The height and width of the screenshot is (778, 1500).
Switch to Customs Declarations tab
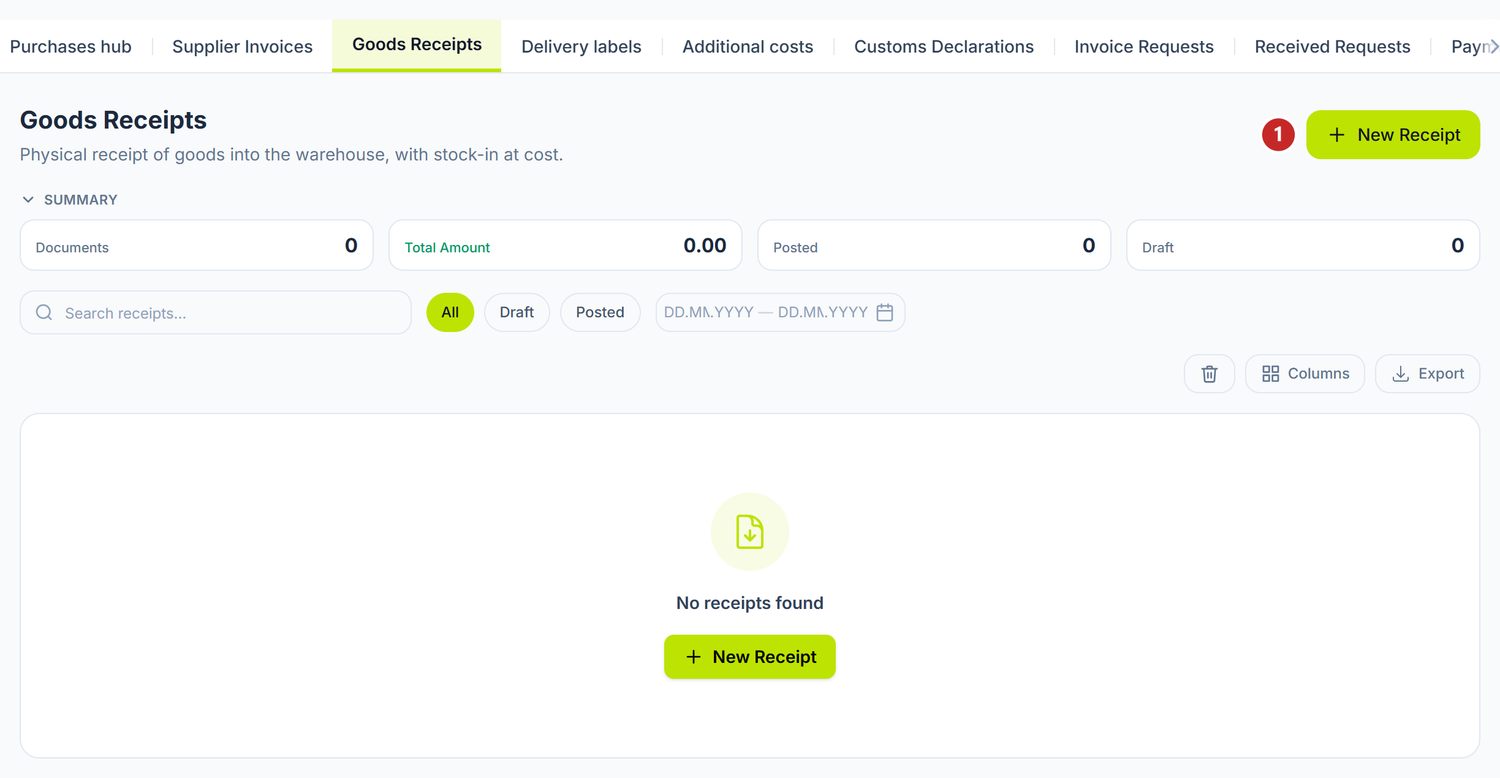944,47
